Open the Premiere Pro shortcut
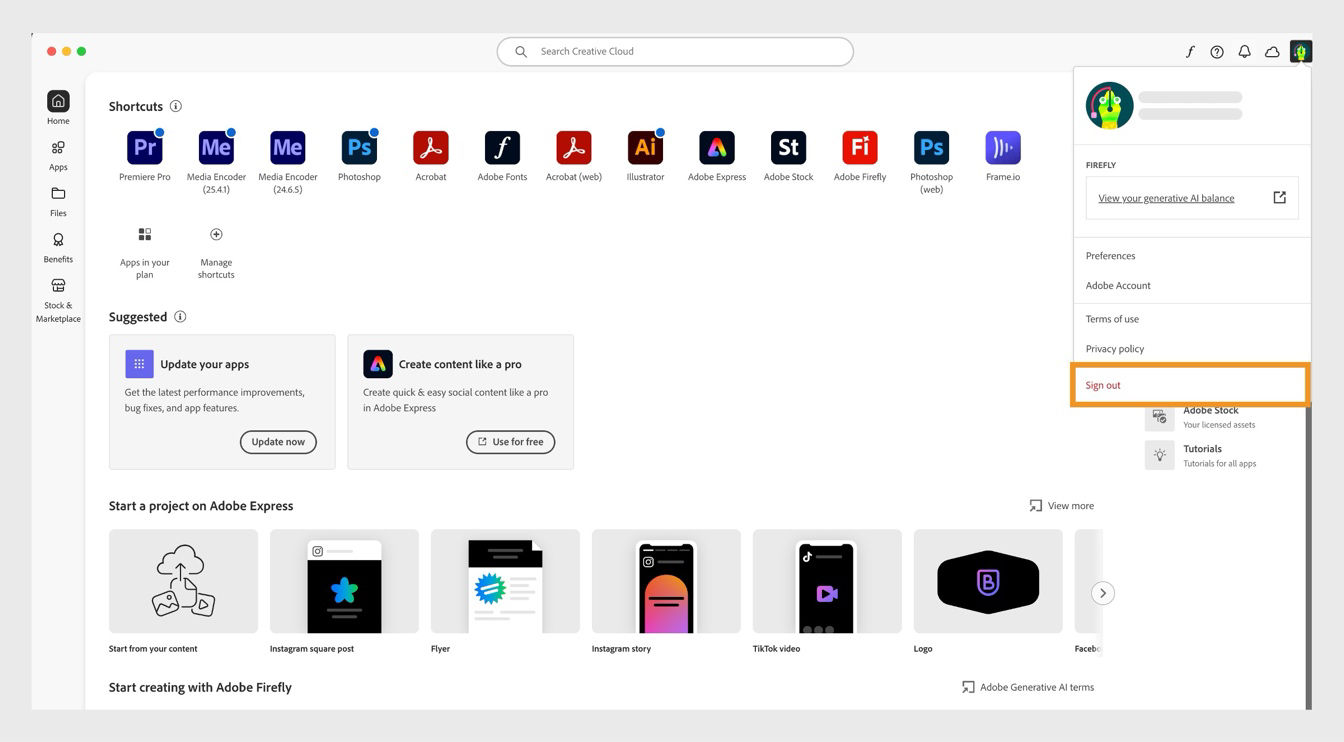The image size is (1344, 742). pos(144,148)
